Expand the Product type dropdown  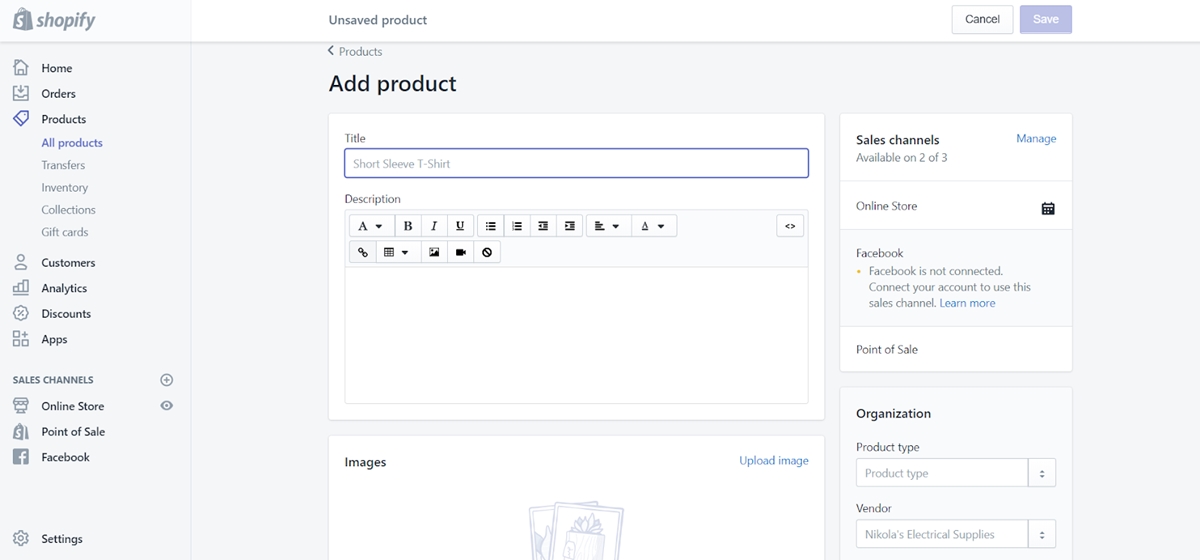(x=1042, y=473)
